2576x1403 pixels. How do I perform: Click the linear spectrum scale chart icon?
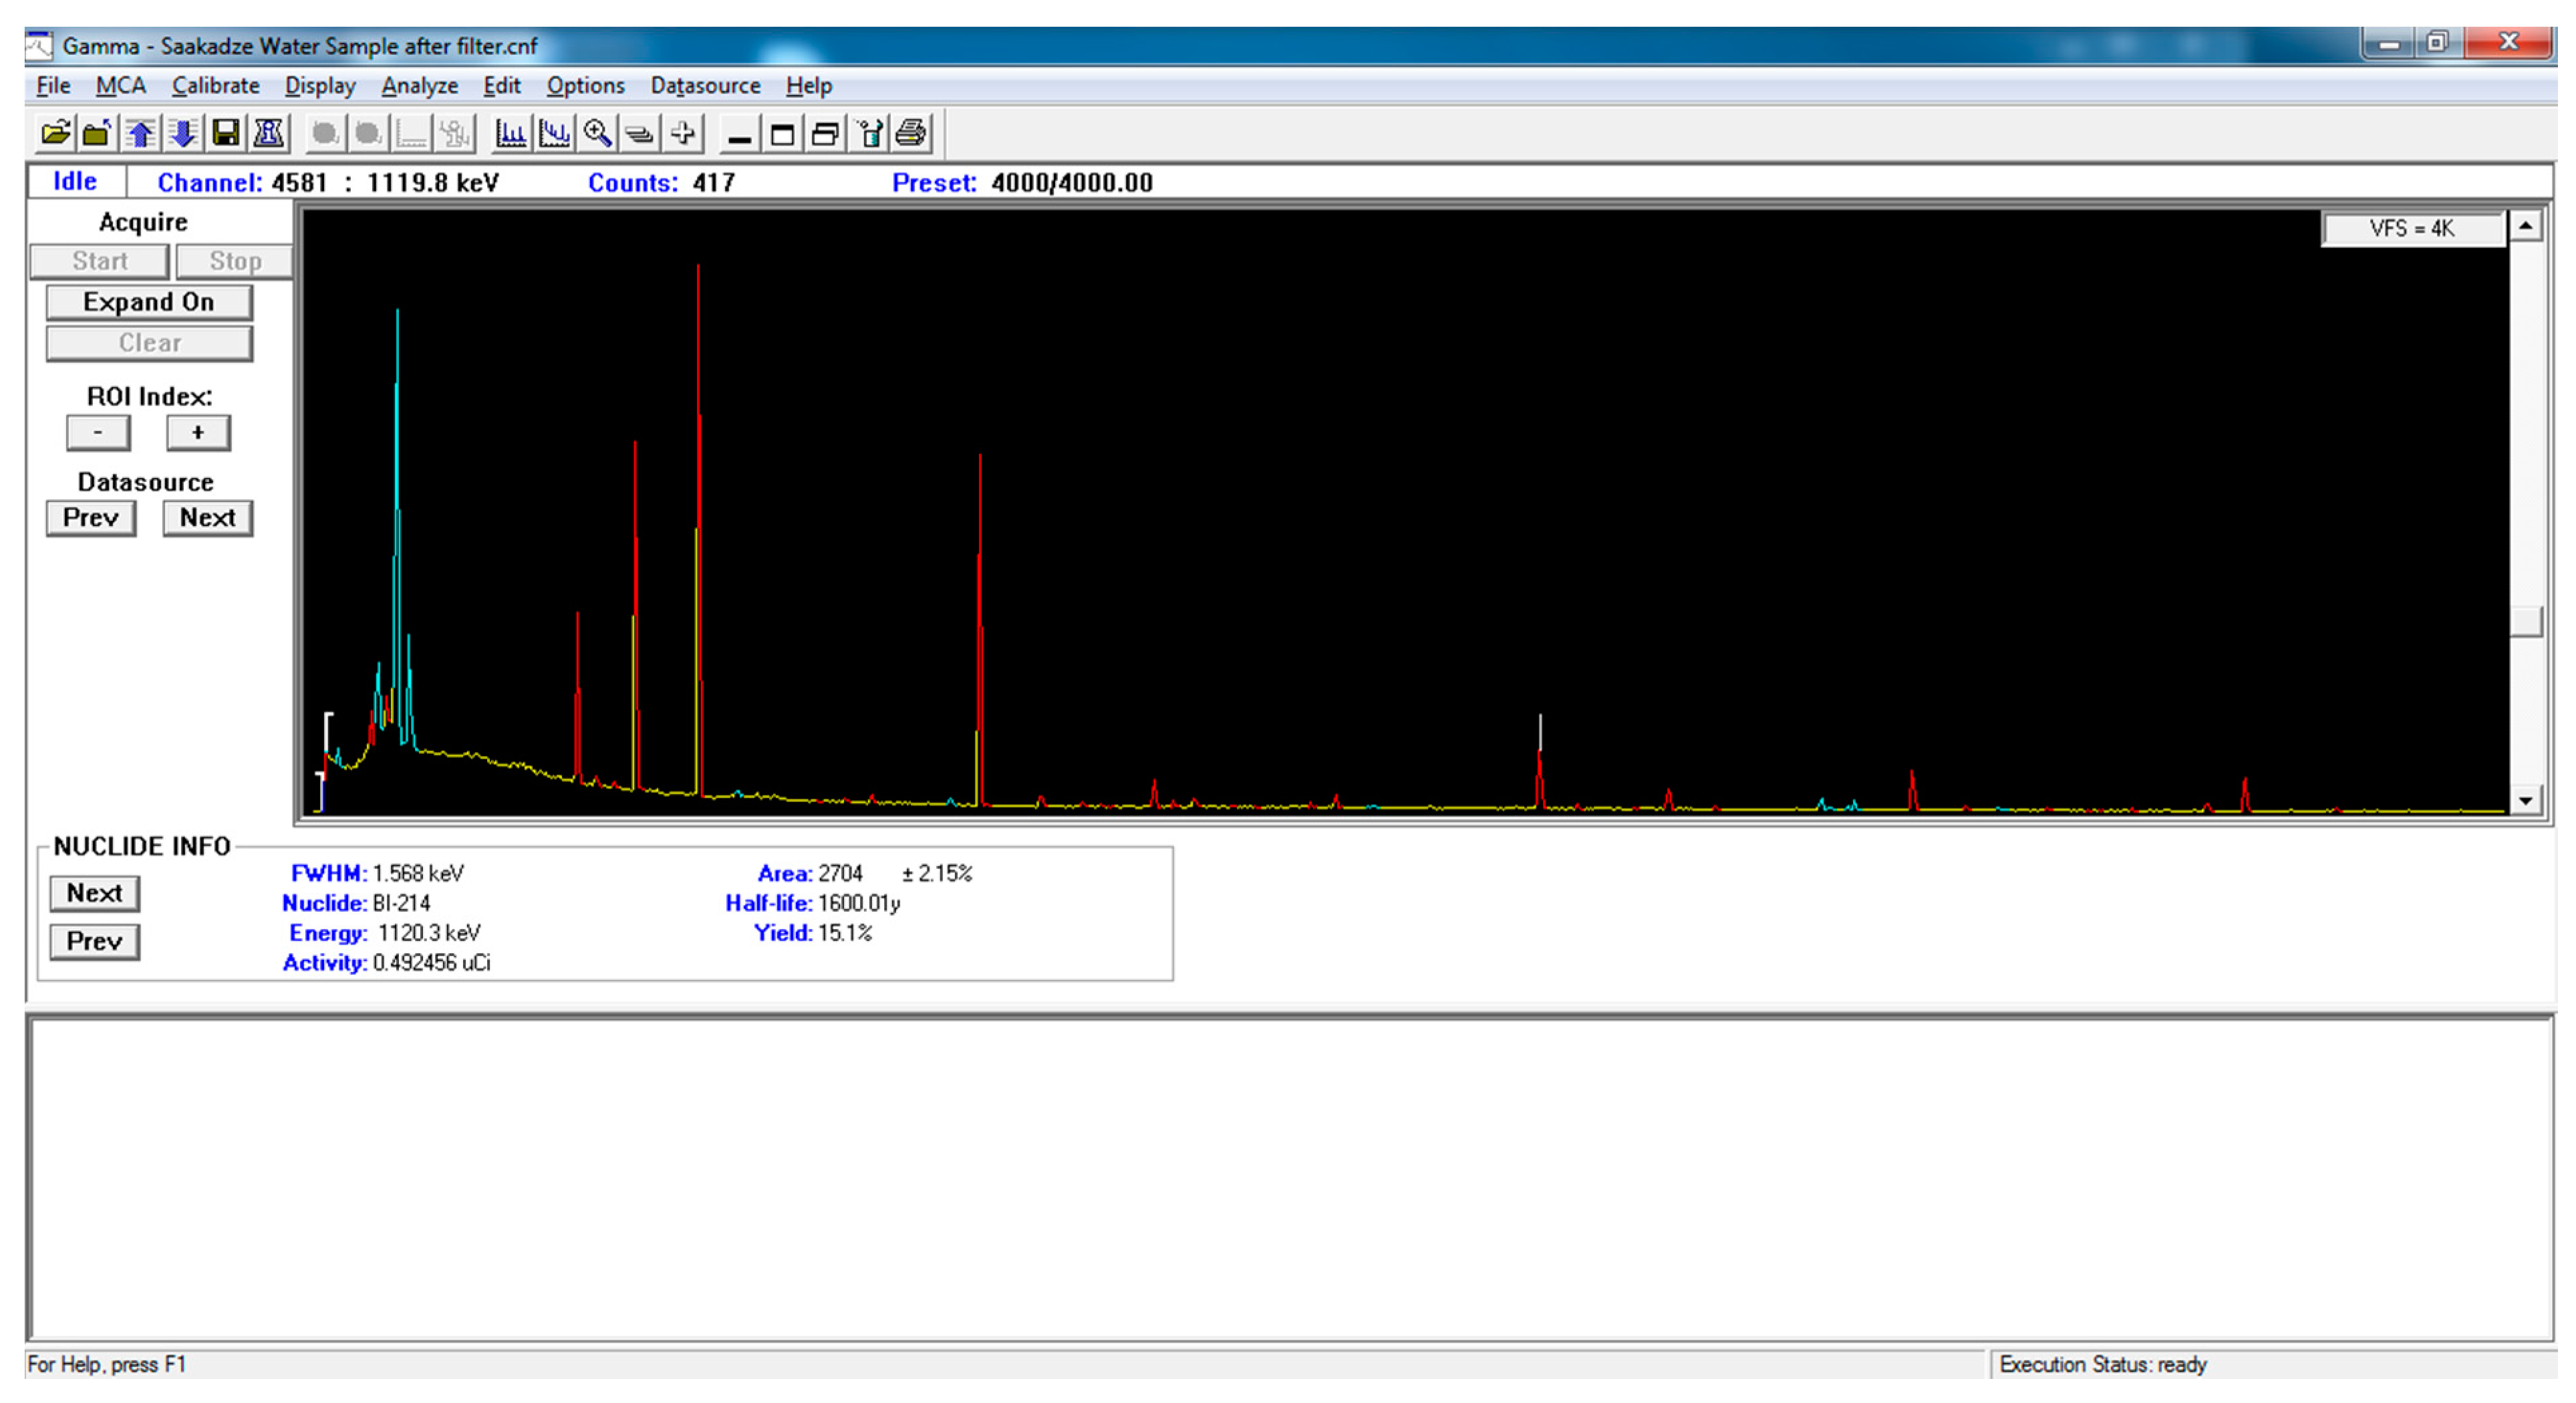(511, 133)
